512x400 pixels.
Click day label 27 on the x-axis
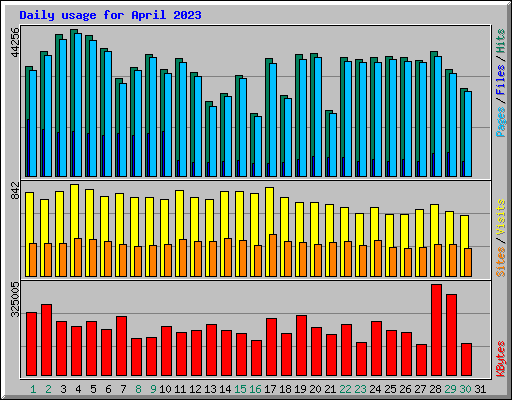(x=420, y=389)
